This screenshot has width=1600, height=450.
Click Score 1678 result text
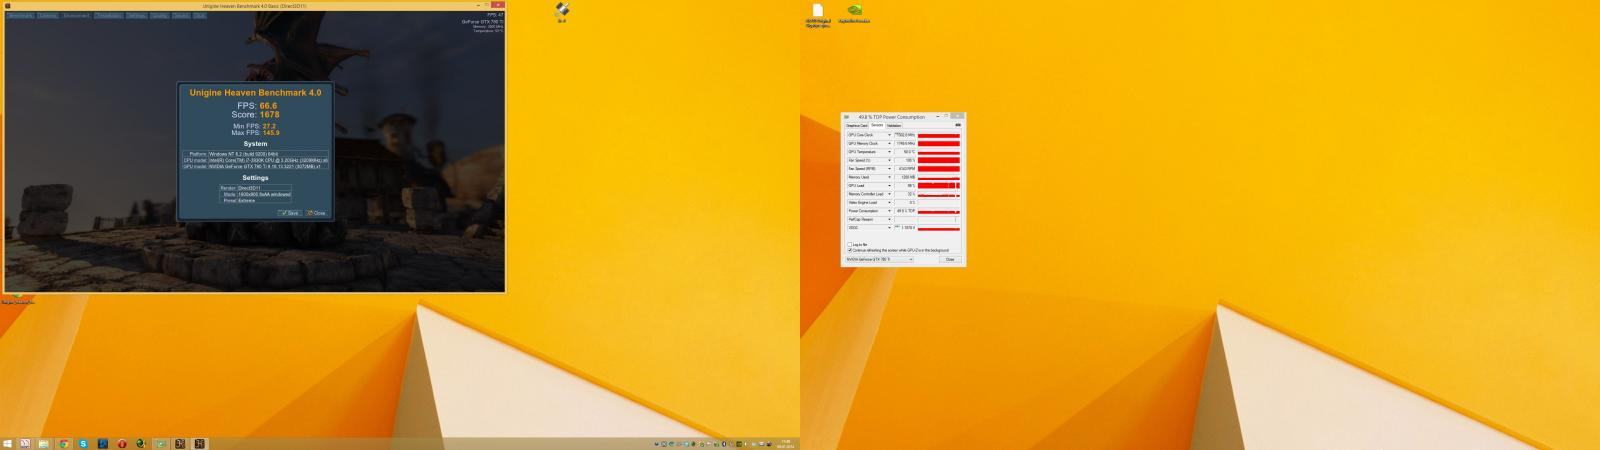point(256,115)
